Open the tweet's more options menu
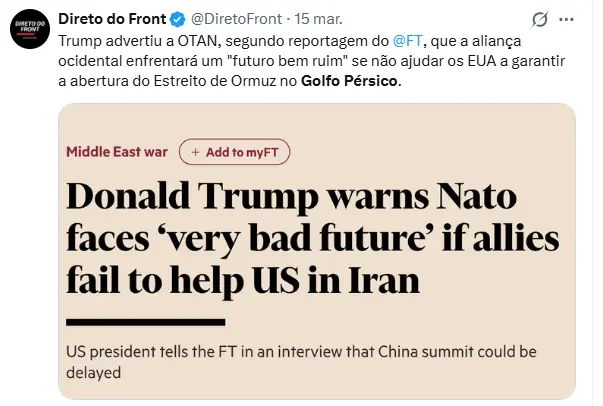 574,20
